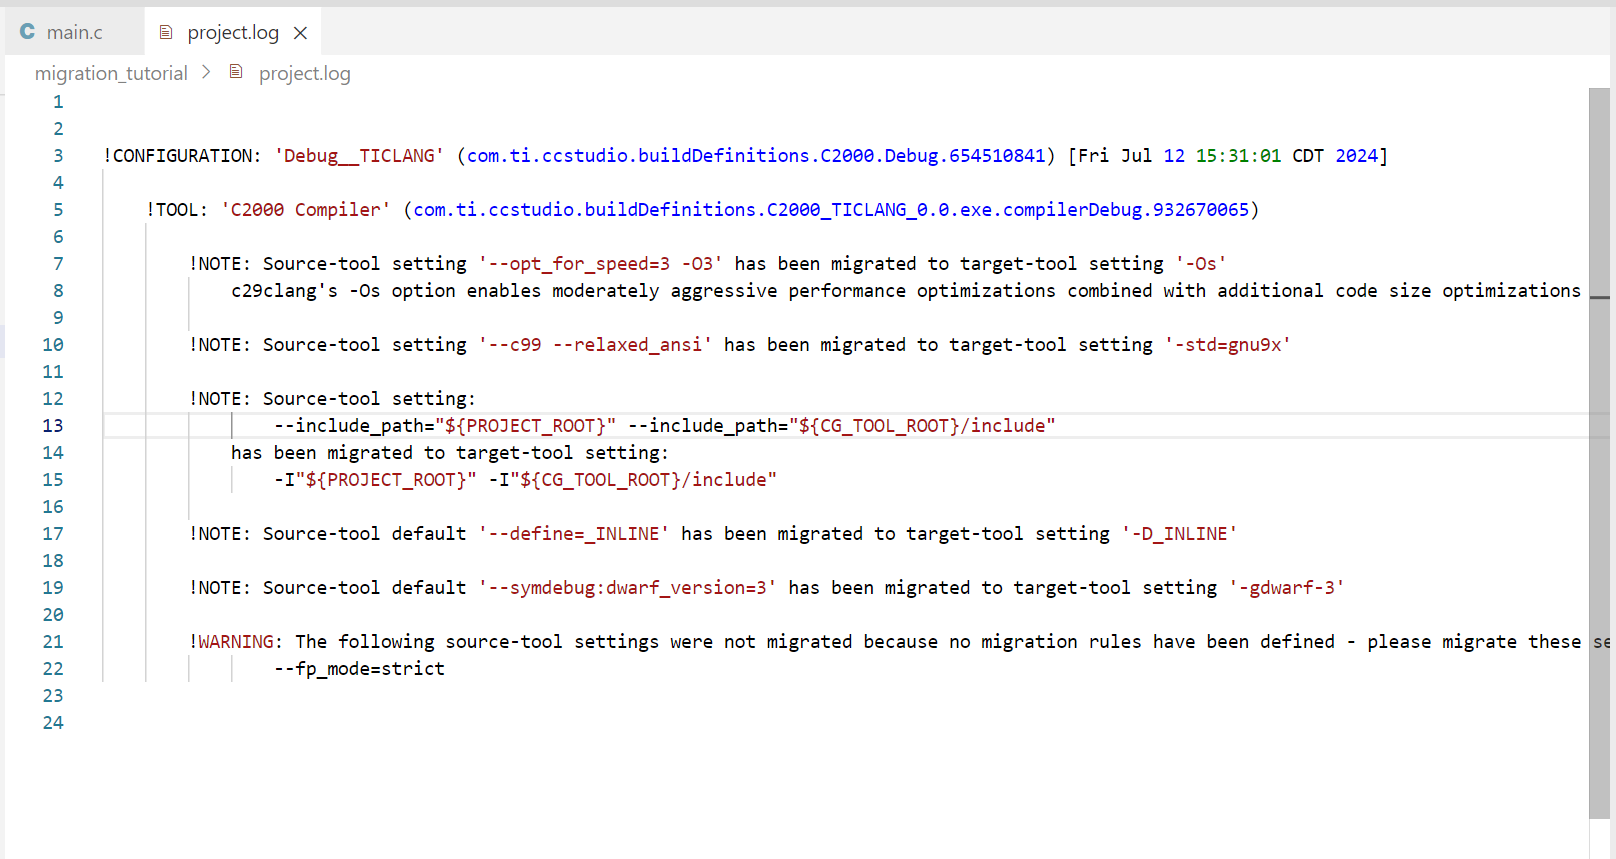Open the migration_tutorial breadcrumb folder
Viewport: 1616px width, 859px height.
[x=111, y=73]
